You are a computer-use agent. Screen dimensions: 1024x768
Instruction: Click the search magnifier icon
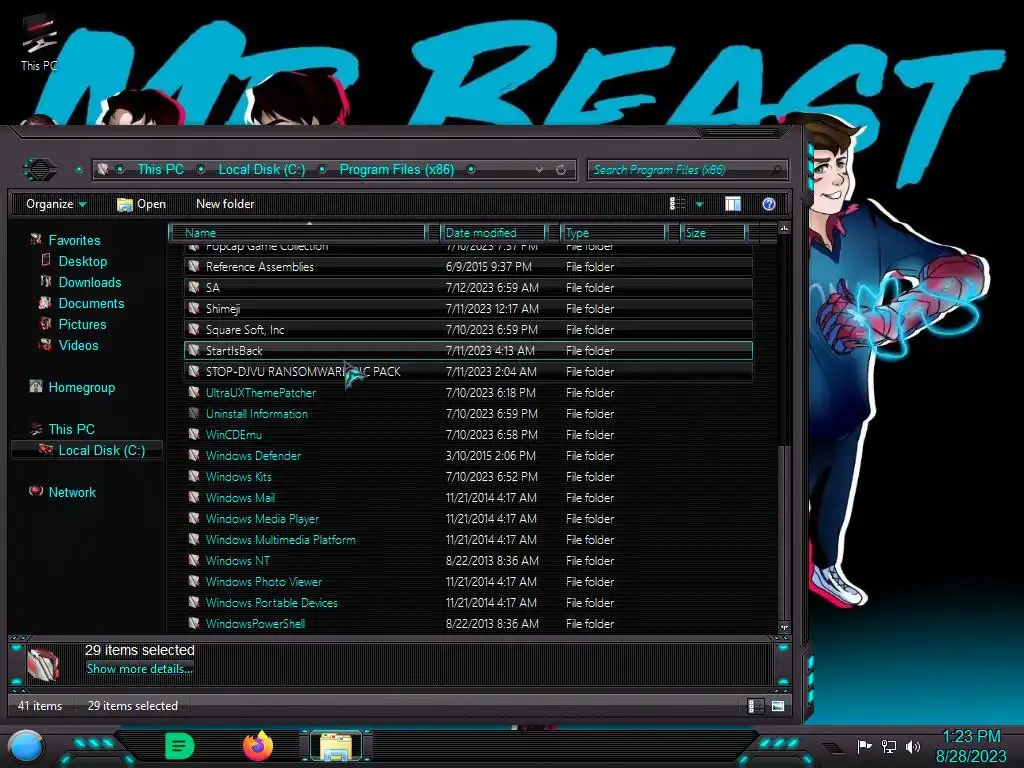(x=776, y=170)
